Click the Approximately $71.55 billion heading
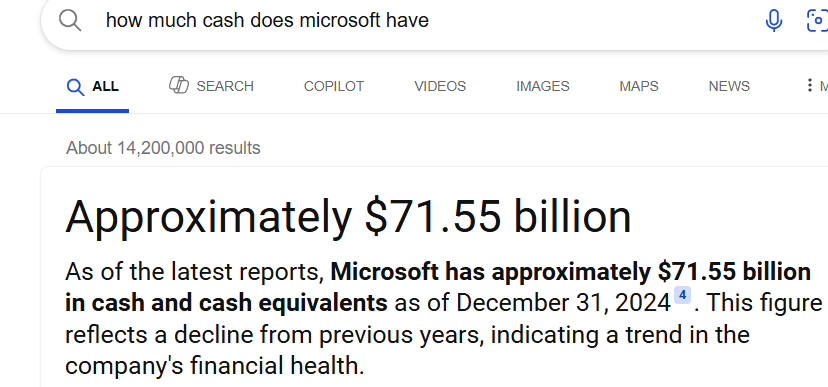Image resolution: width=828 pixels, height=387 pixels. tap(348, 216)
